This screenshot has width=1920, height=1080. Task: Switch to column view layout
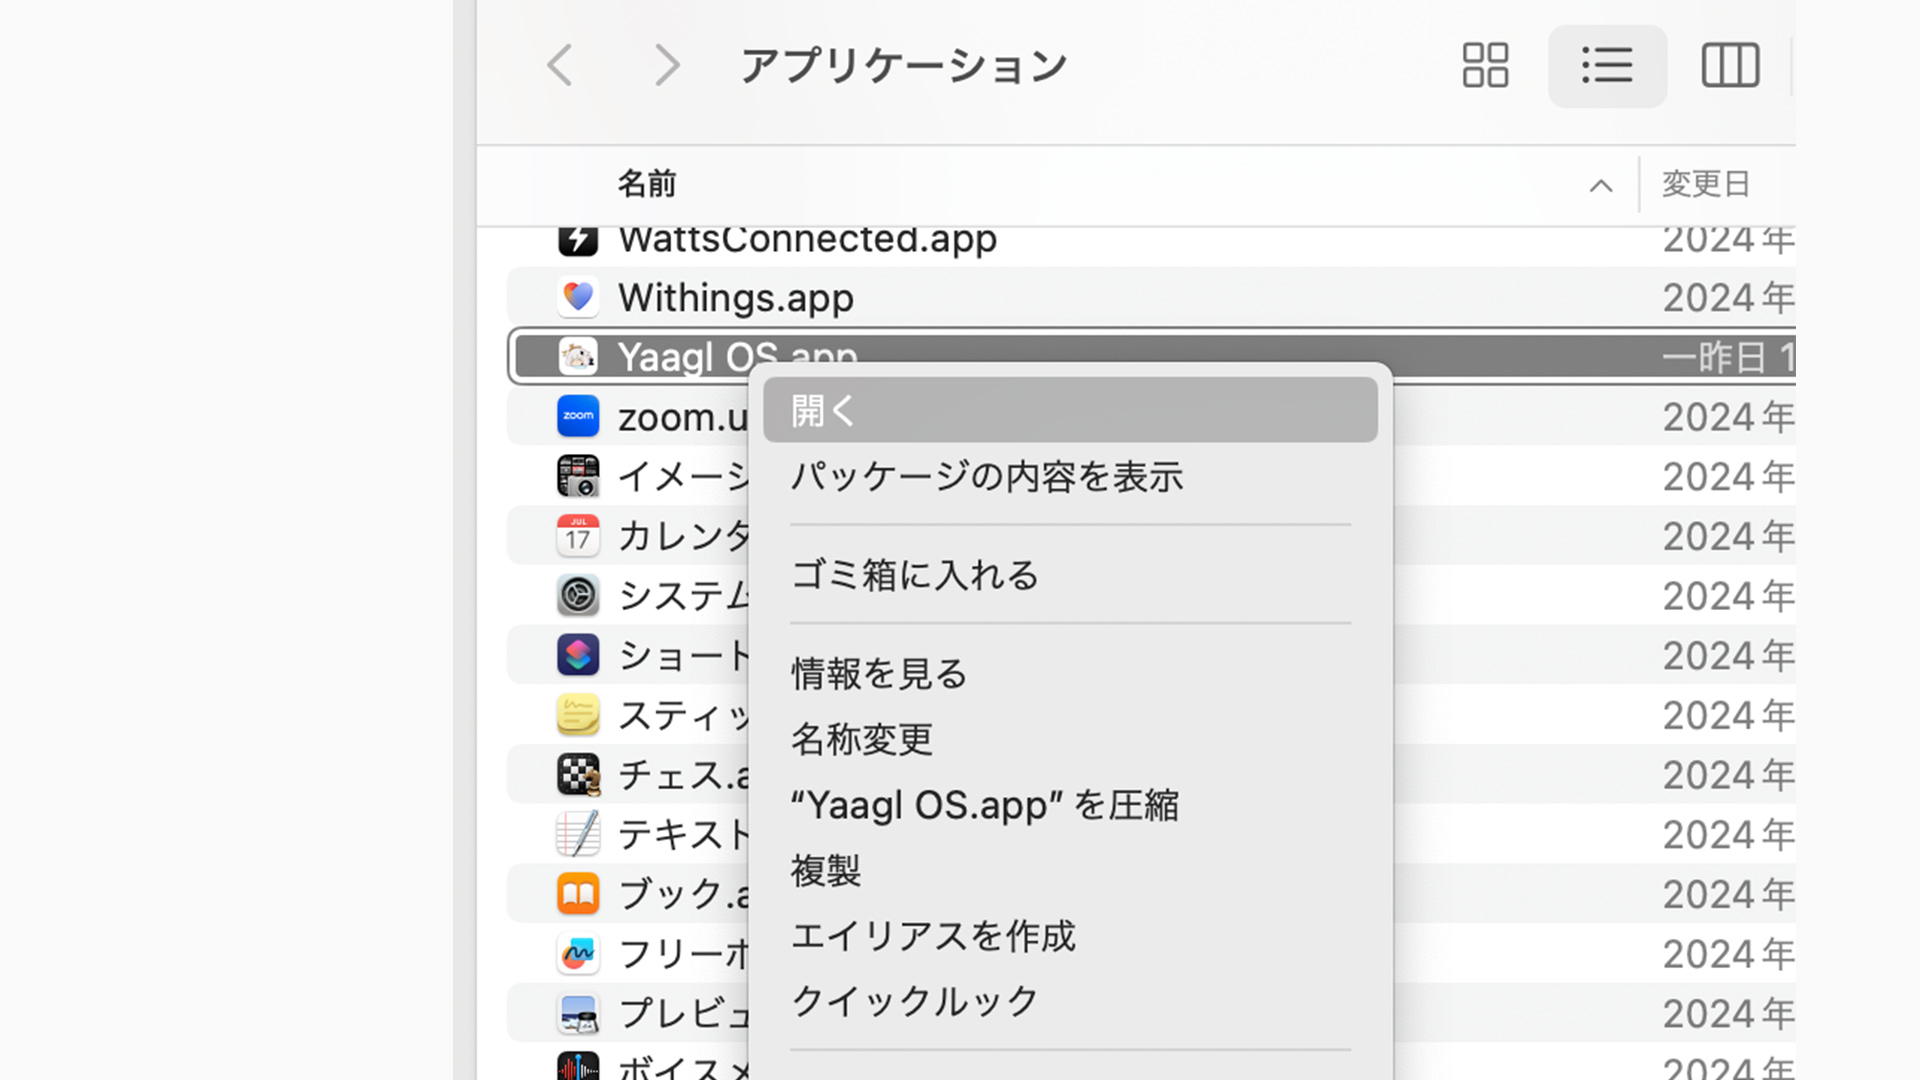tap(1730, 65)
